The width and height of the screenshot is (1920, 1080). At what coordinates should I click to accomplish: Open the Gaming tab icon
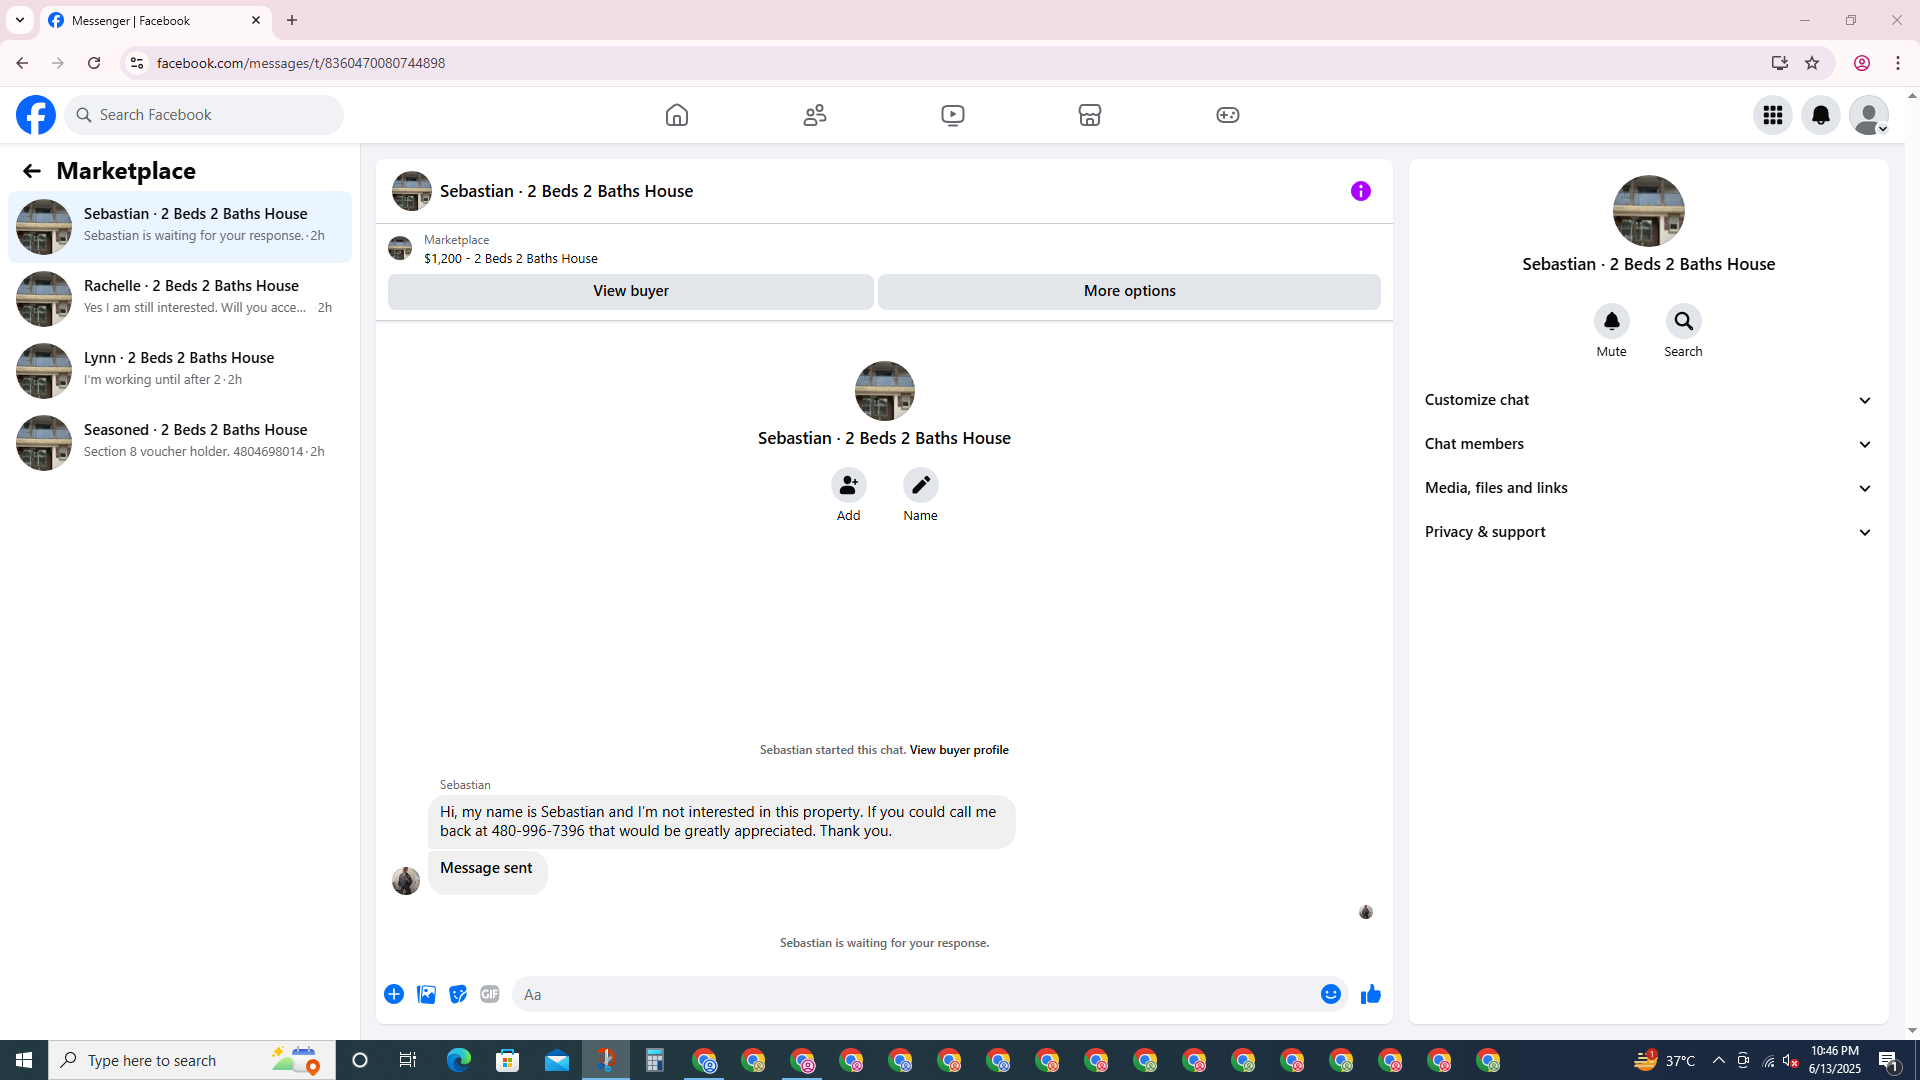point(1228,115)
